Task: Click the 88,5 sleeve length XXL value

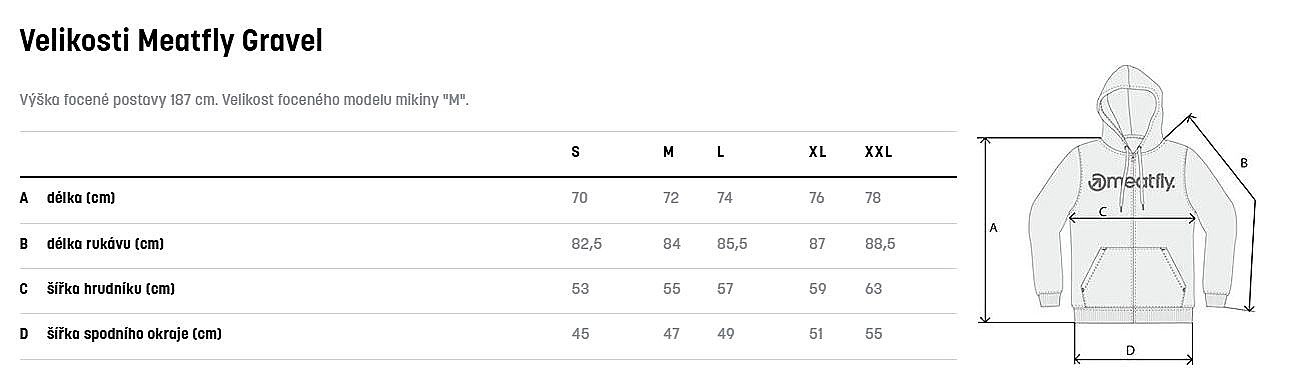Action: point(880,244)
